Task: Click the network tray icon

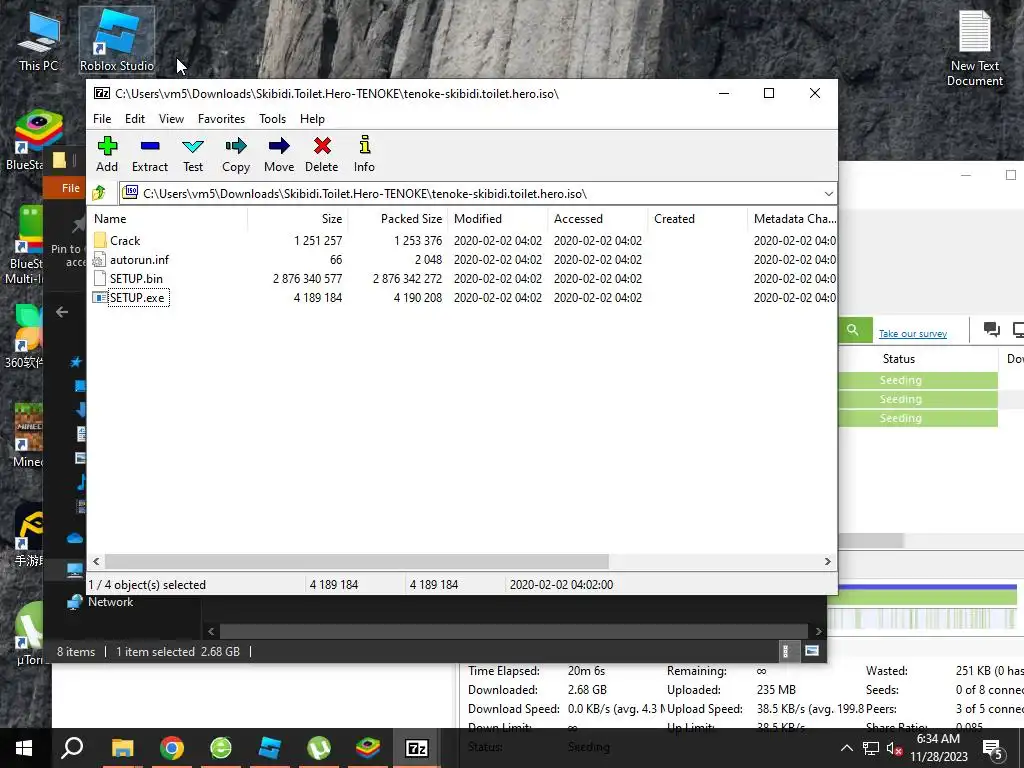Action: pos(870,748)
